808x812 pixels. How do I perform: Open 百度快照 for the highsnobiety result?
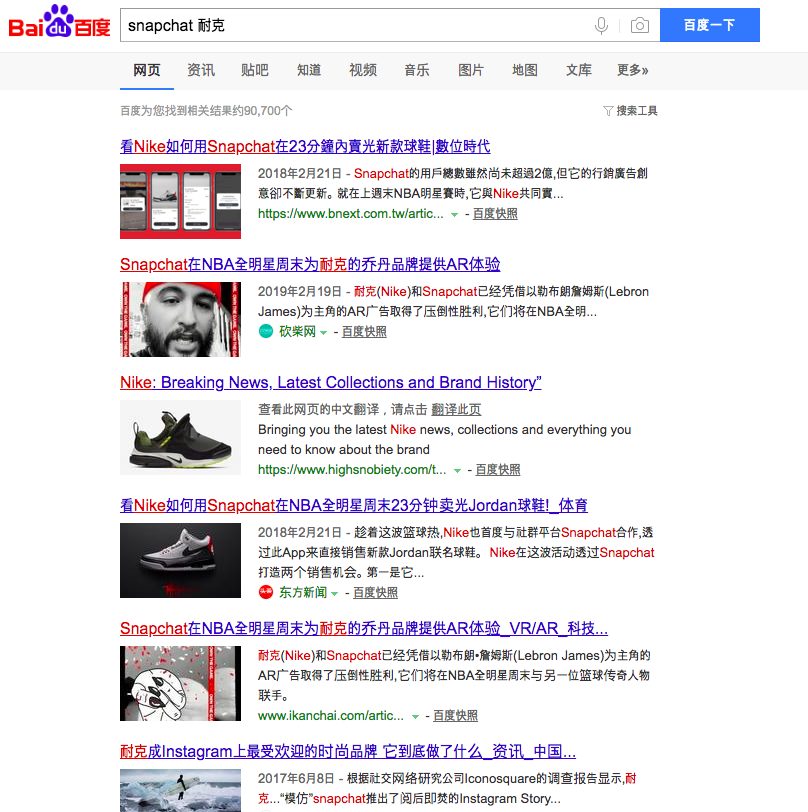click(x=498, y=470)
